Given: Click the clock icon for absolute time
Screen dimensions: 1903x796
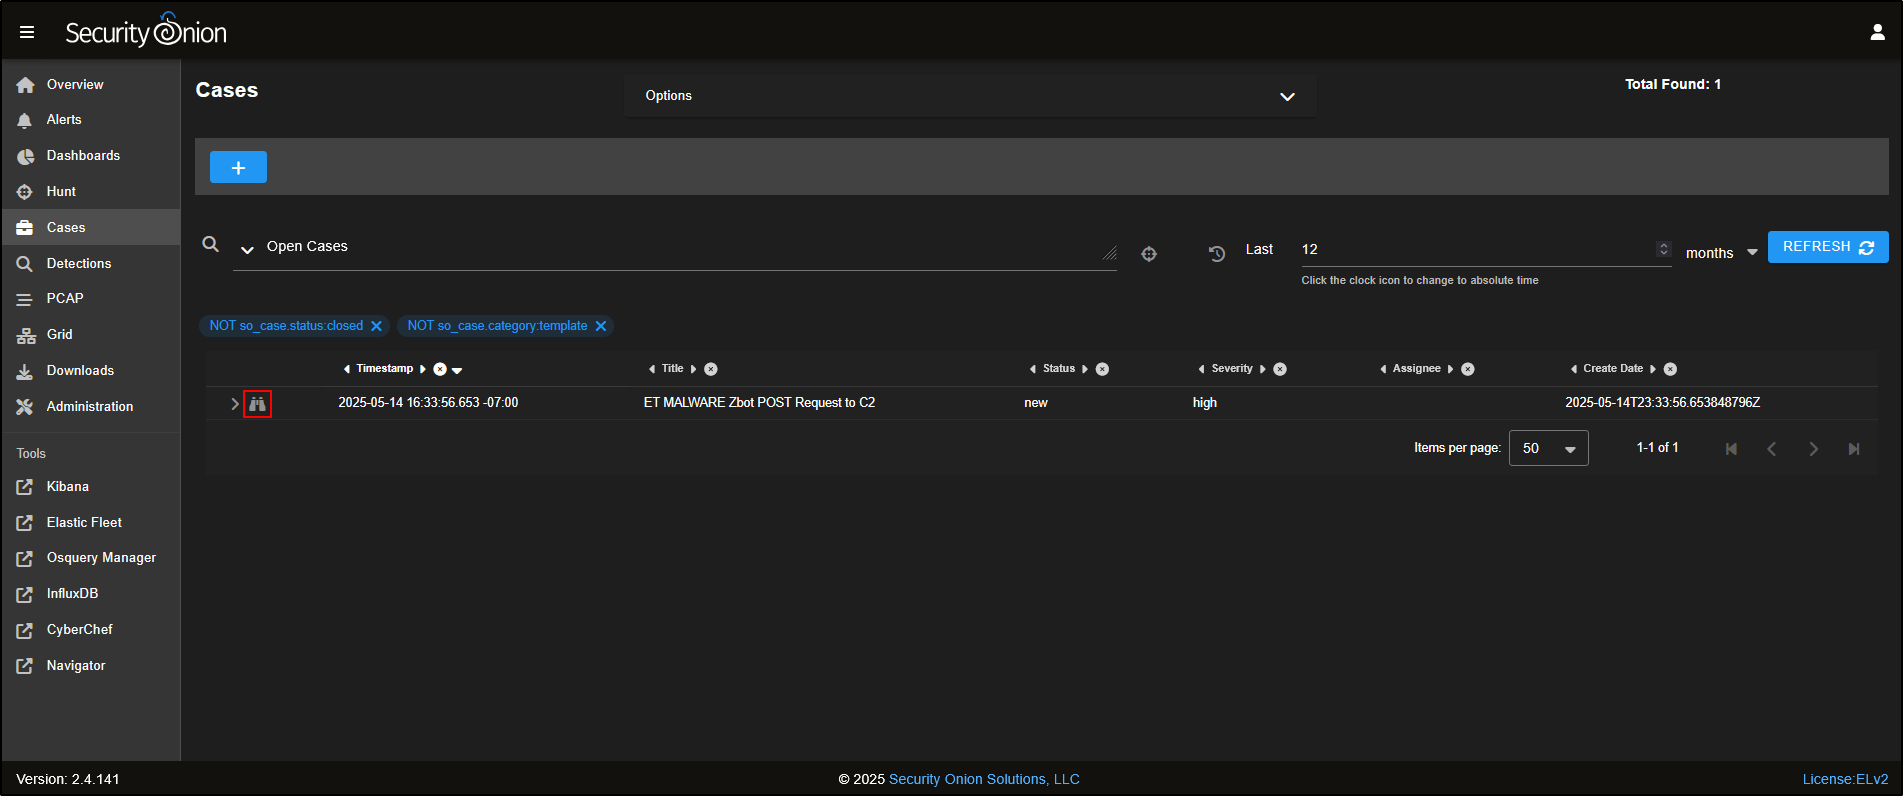Looking at the screenshot, I should click(x=1216, y=253).
